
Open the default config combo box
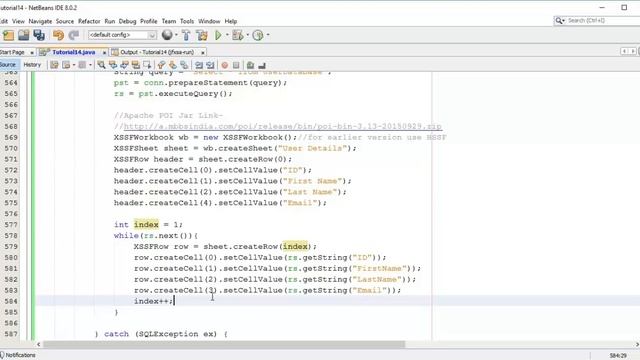pyautogui.click(x=122, y=35)
